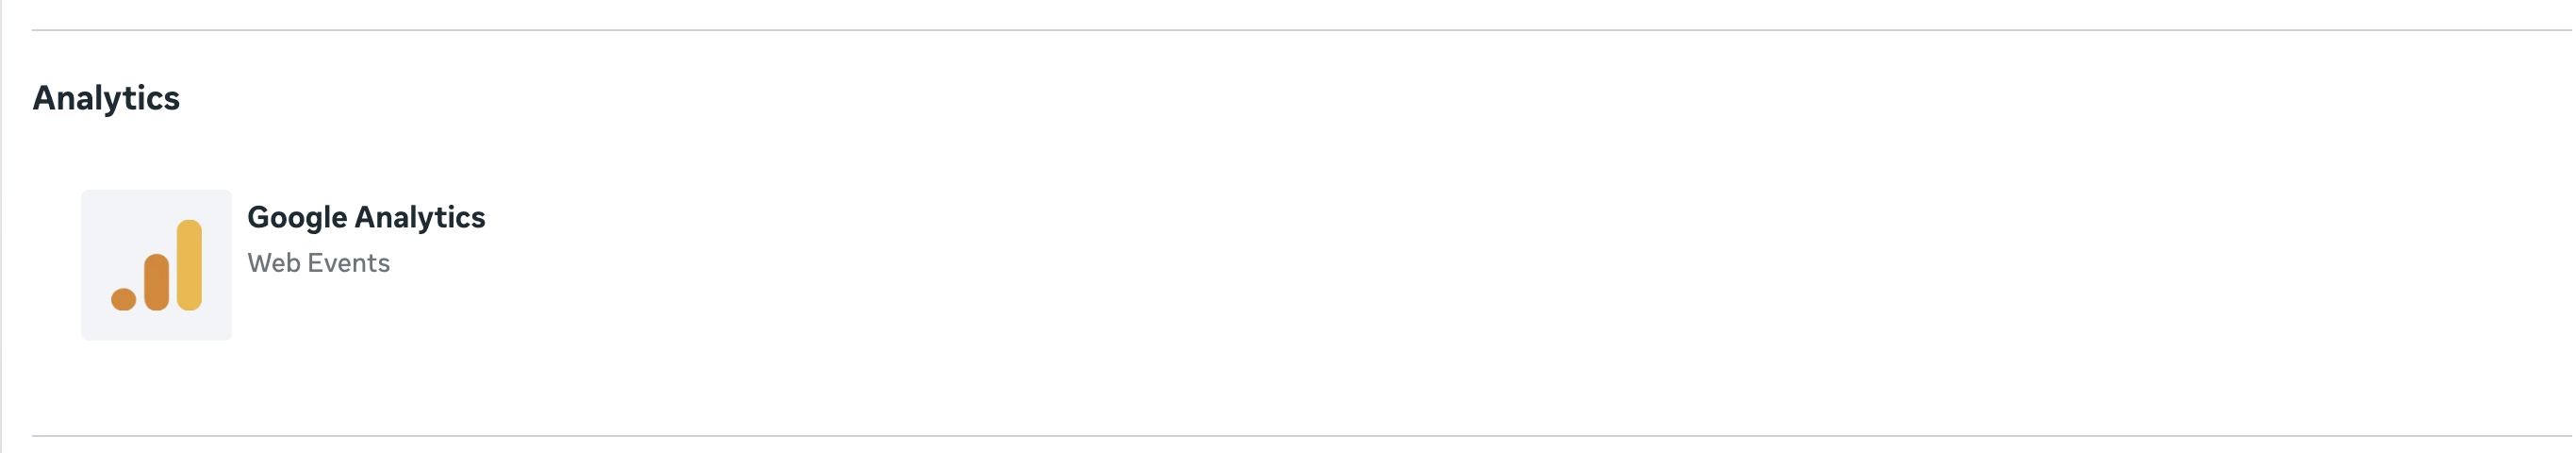Click the Google Analytics bar-chart logo
The width and height of the screenshot is (2576, 453).
(x=156, y=265)
